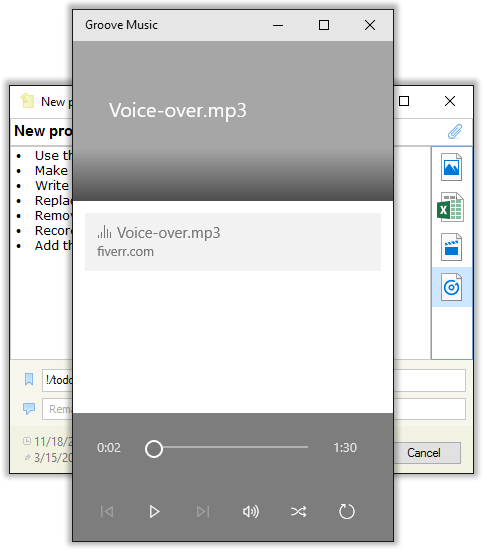Open the video clip attachment in the note window
This screenshot has width=483, height=551.
point(451,247)
